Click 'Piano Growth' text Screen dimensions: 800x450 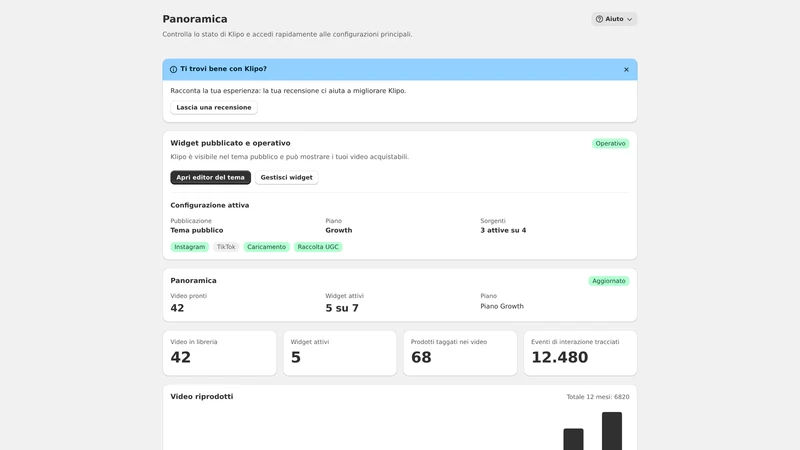pyautogui.click(x=502, y=307)
